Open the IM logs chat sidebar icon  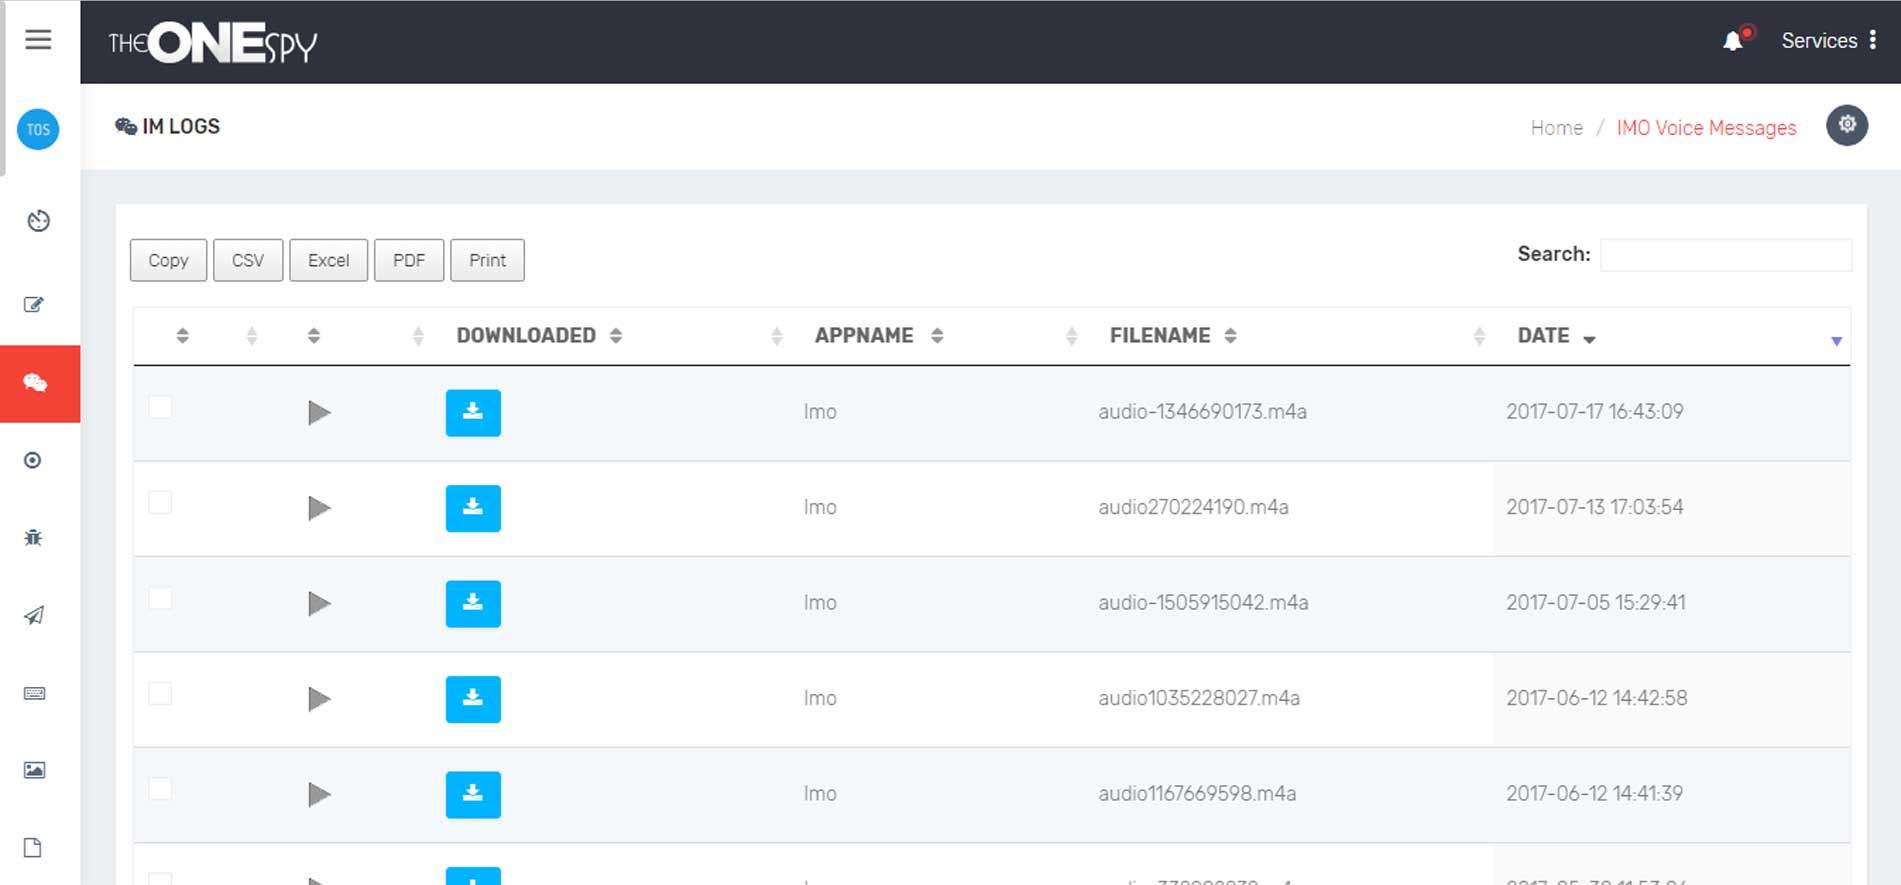click(36, 383)
